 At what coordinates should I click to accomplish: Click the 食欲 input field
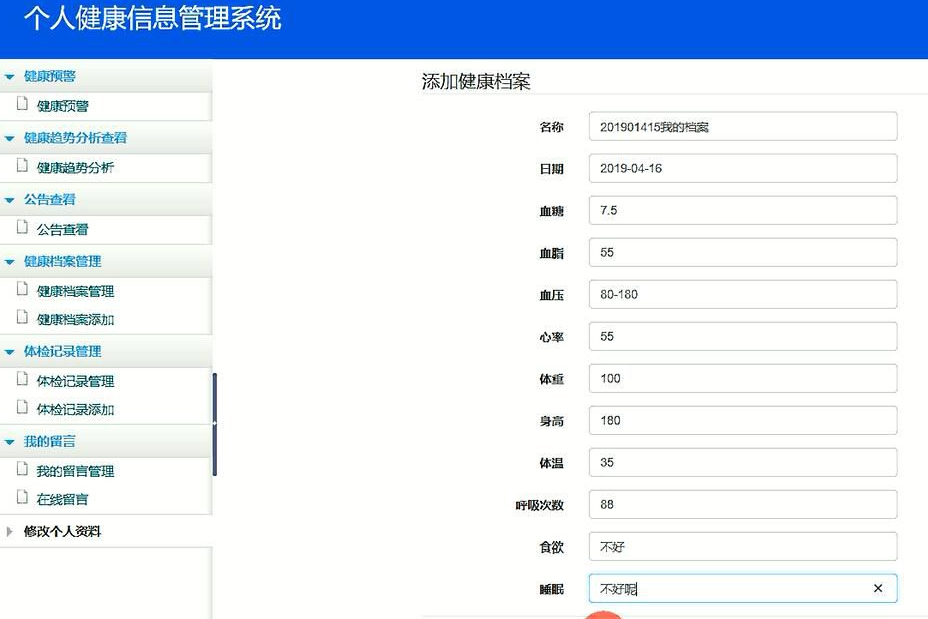pyautogui.click(x=743, y=547)
